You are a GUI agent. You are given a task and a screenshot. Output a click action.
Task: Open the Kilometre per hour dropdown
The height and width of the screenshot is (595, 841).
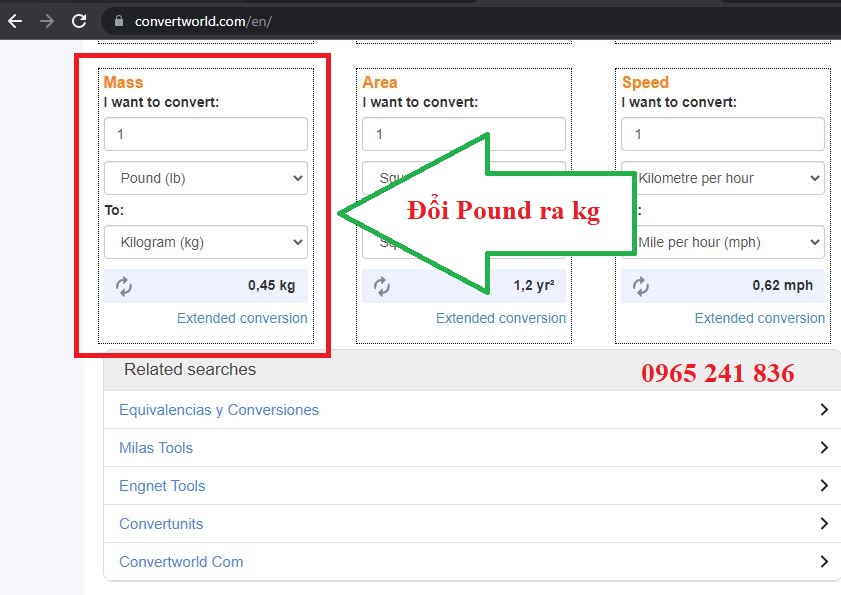pos(722,177)
